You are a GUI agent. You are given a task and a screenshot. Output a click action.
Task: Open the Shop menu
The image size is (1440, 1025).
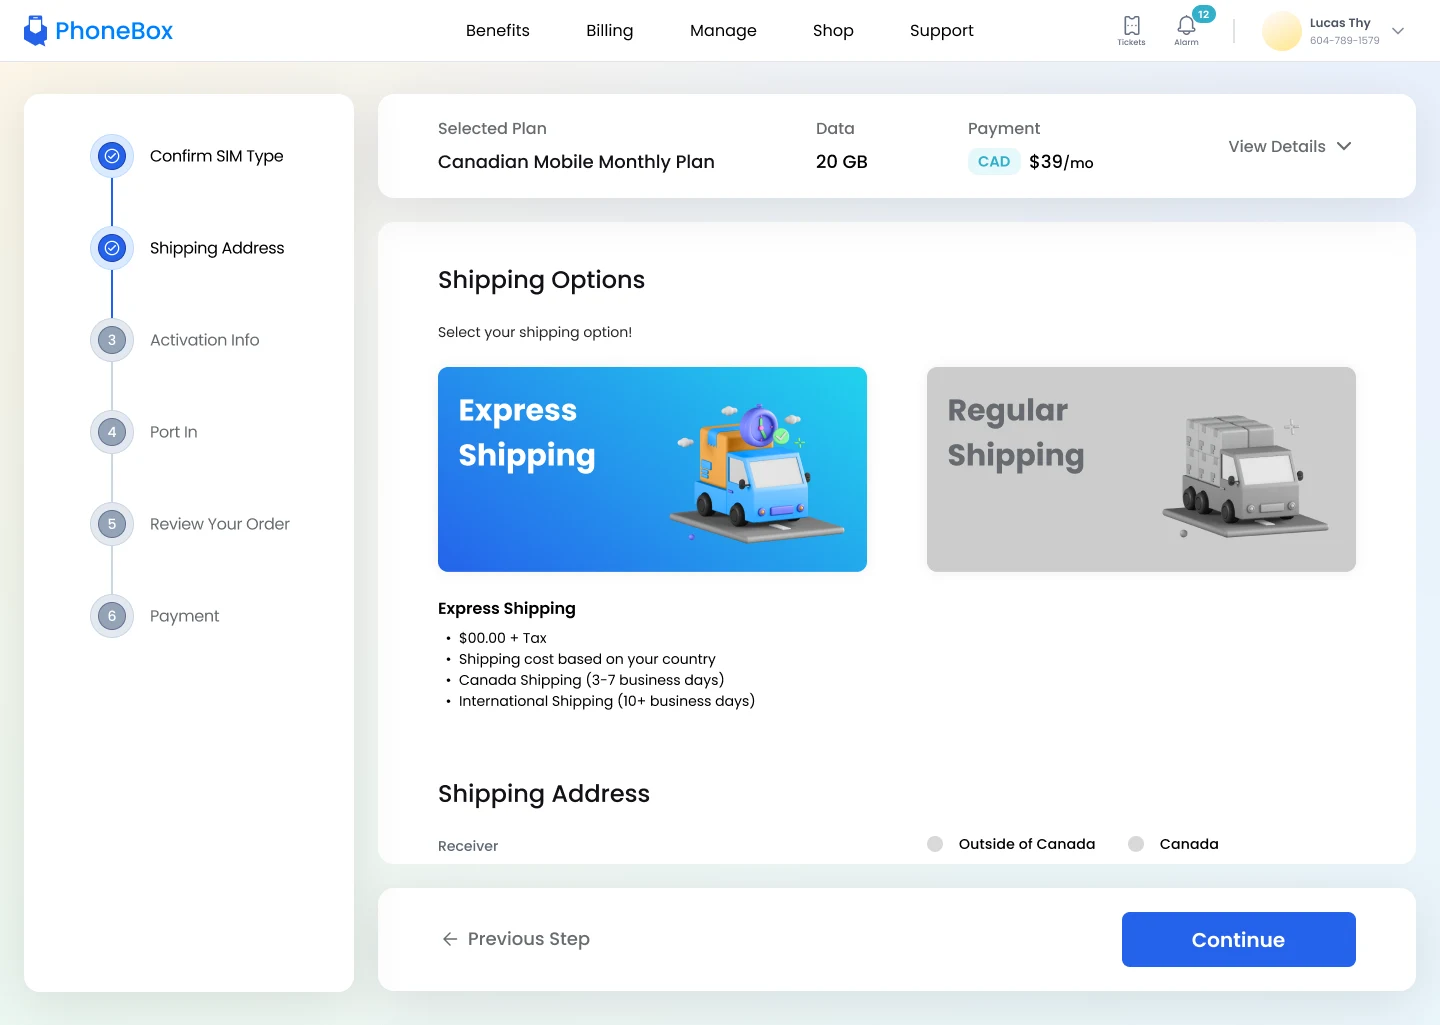(x=833, y=31)
